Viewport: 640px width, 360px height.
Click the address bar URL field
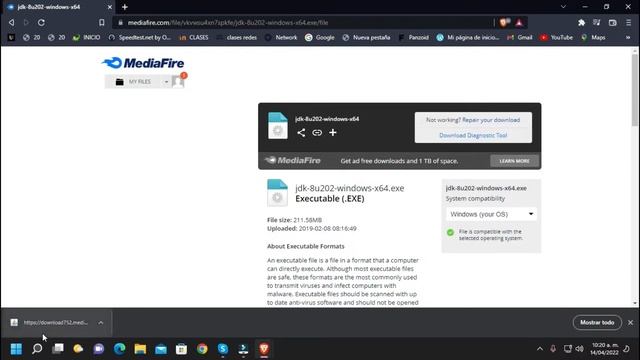304,22
